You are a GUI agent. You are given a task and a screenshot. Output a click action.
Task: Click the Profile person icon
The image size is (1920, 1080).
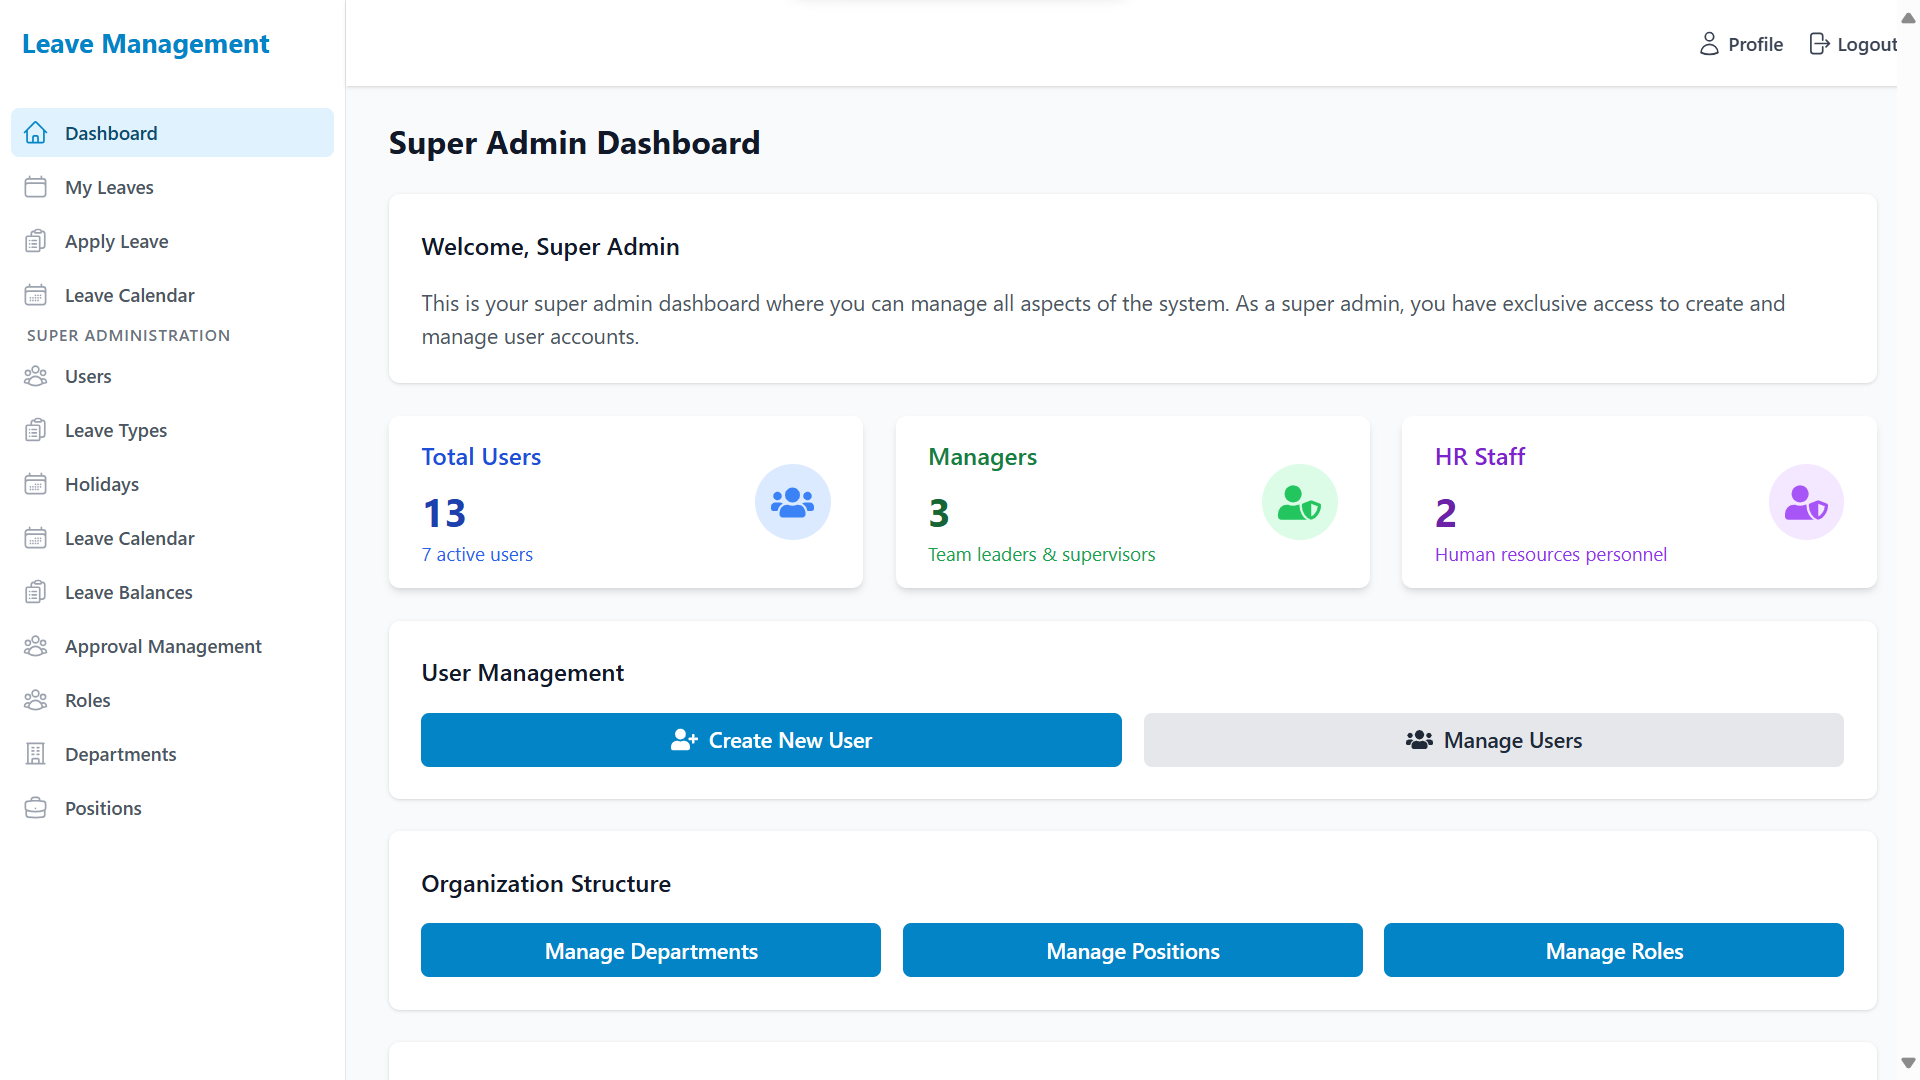click(x=1708, y=44)
